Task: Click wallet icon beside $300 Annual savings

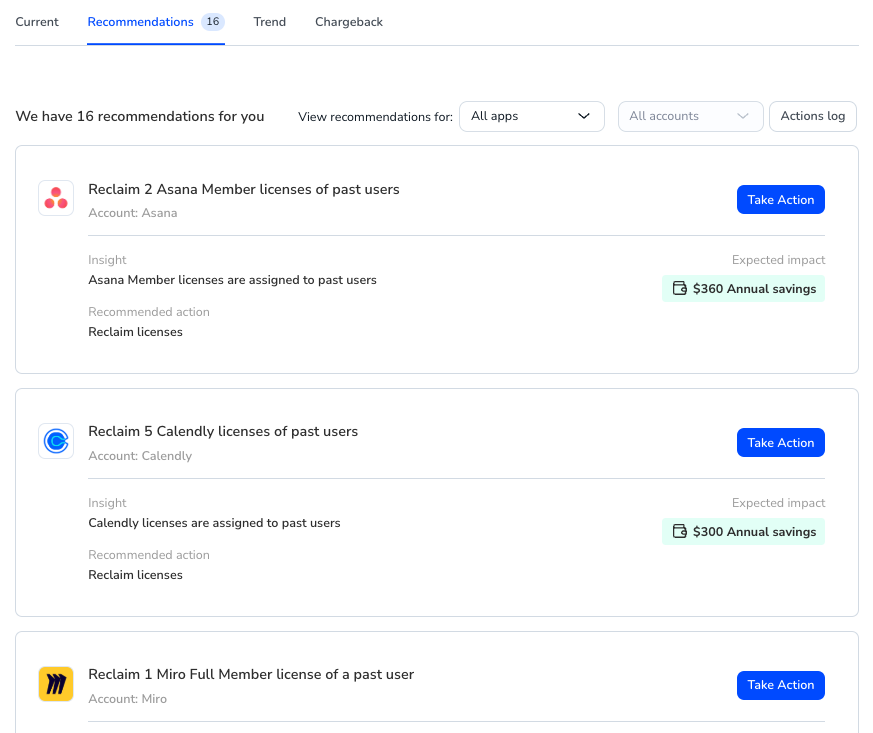Action: (x=680, y=532)
